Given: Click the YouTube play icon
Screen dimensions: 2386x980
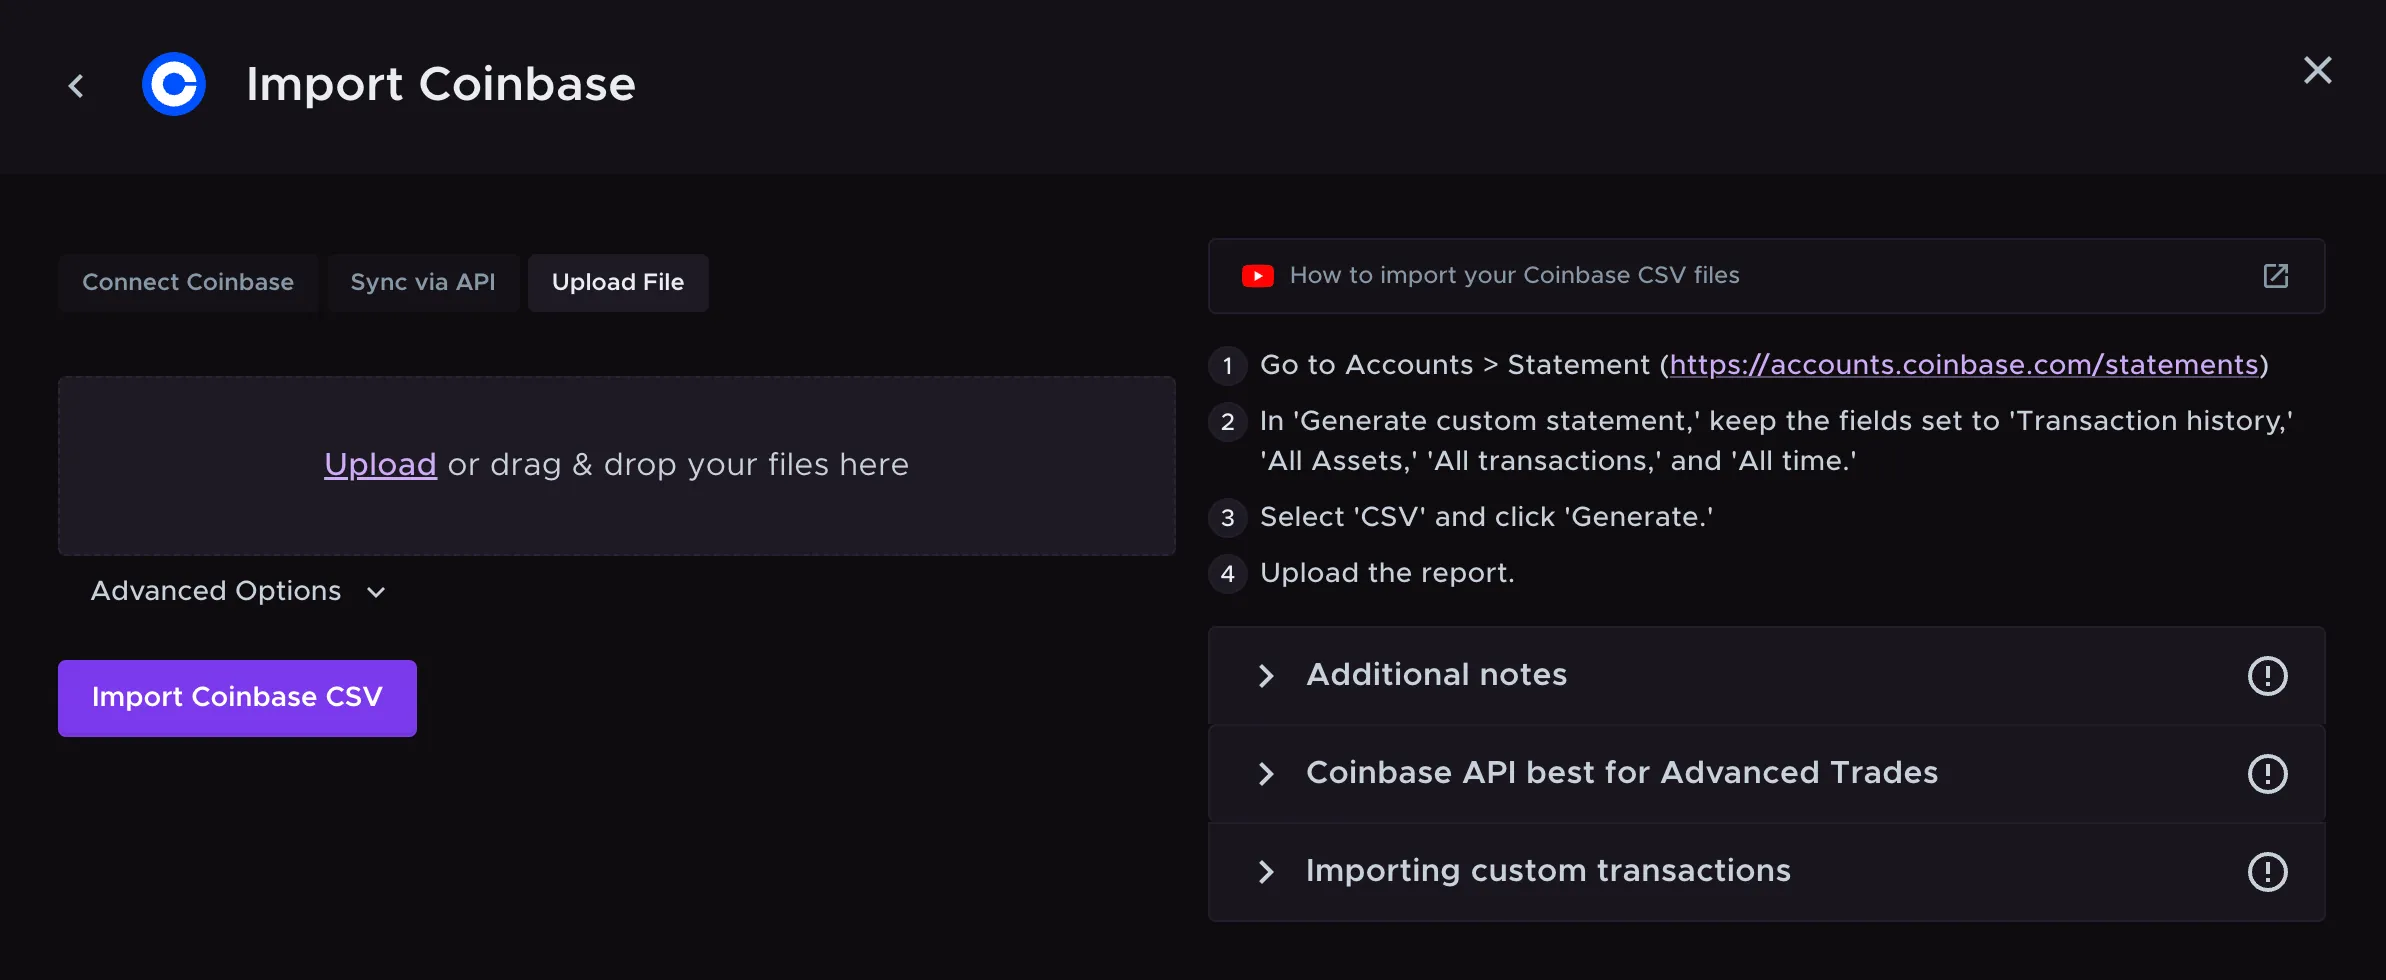Looking at the screenshot, I should [x=1257, y=276].
